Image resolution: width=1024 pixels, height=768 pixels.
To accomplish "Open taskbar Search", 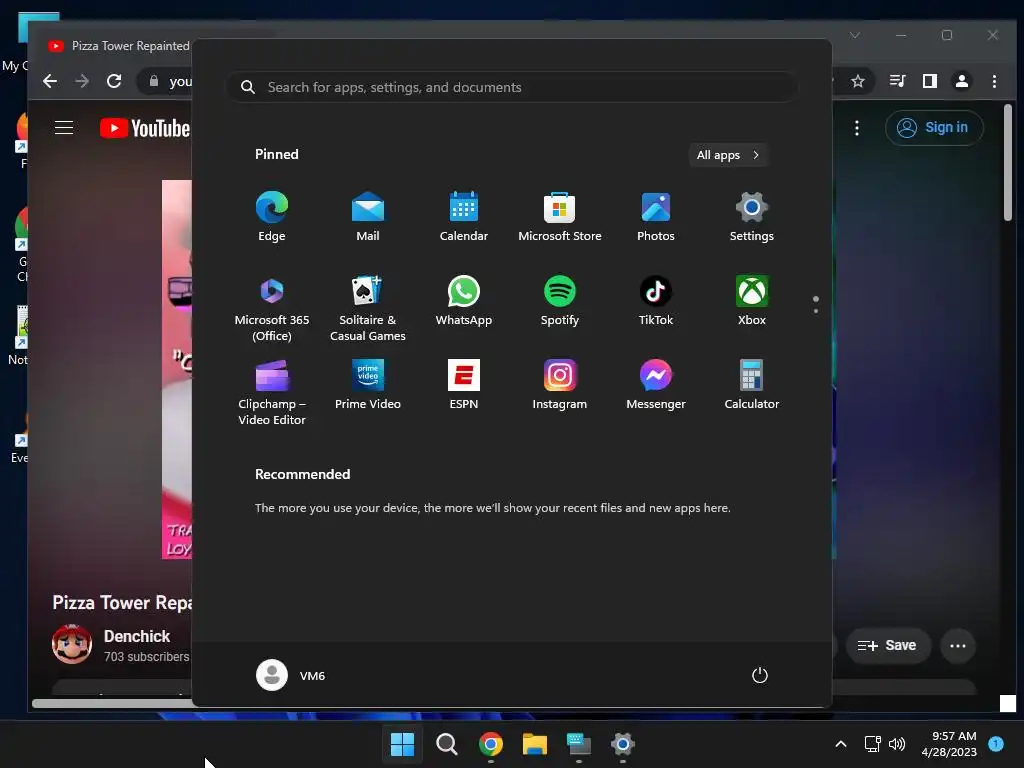I will (447, 743).
